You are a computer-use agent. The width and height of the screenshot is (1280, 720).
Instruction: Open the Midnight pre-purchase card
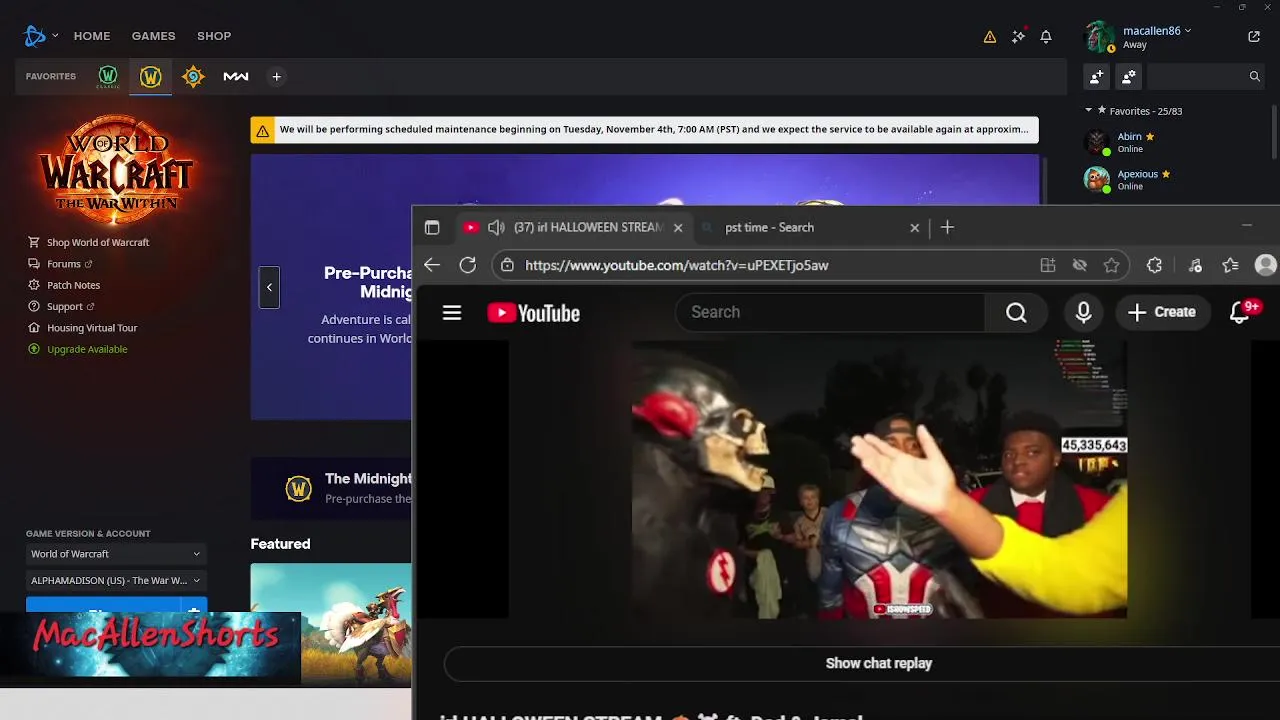(x=332, y=488)
